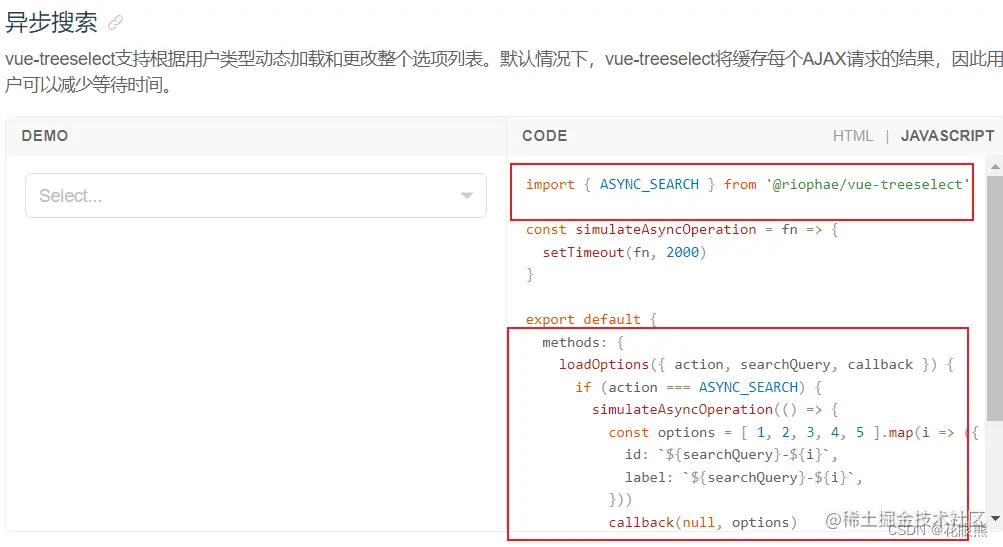Click the scrollbar down arrow in code panel
The height and width of the screenshot is (547, 1003).
(x=995, y=518)
